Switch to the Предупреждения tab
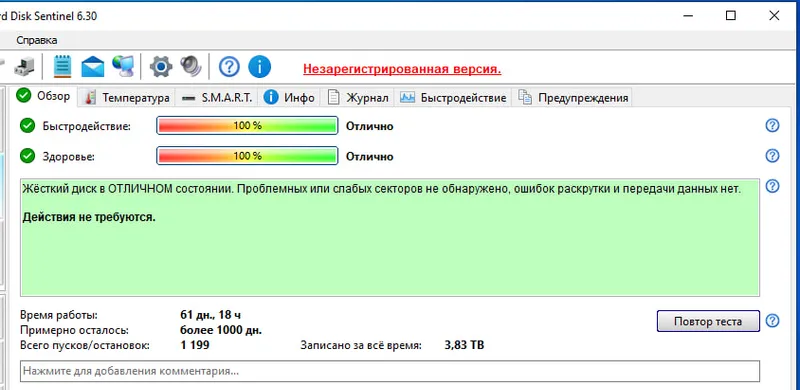Viewport: 800px width, 390px height. click(572, 98)
